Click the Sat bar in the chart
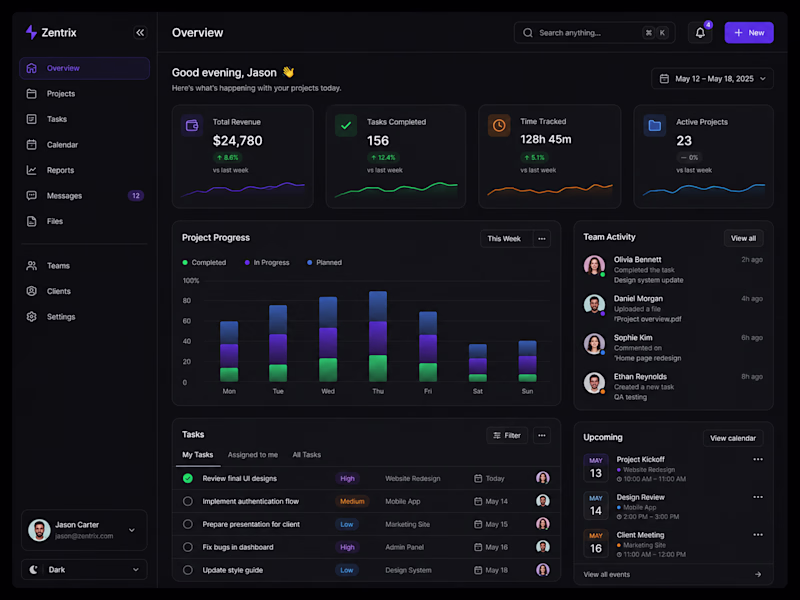The width and height of the screenshot is (800, 600). point(478,363)
